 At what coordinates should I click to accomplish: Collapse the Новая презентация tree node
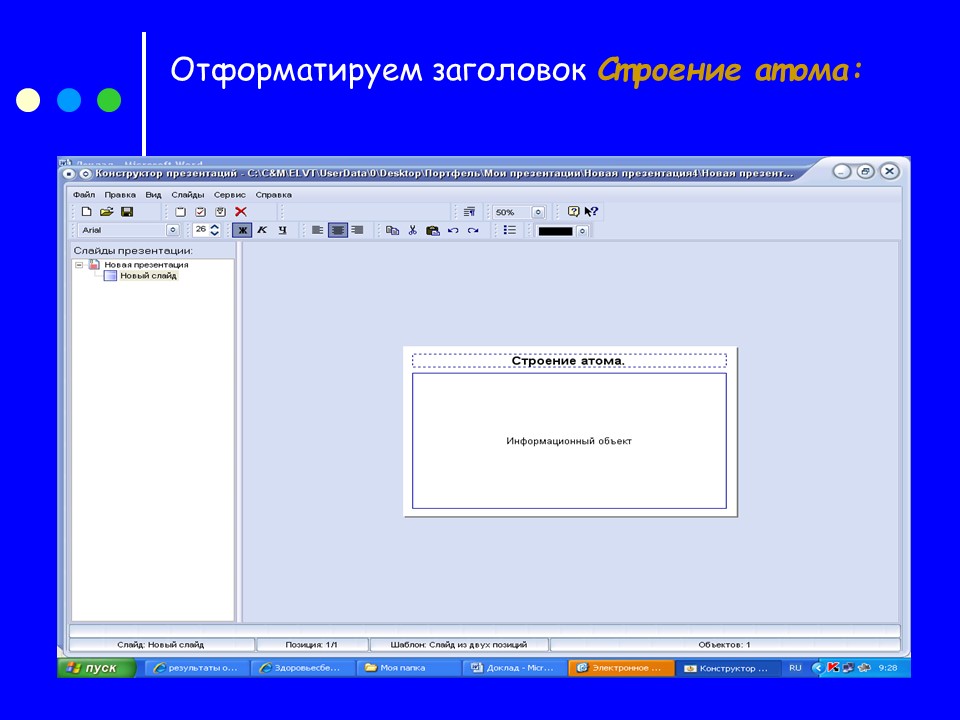tap(78, 266)
